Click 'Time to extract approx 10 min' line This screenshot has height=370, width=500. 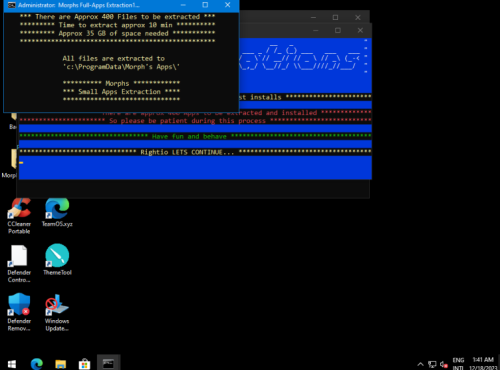(x=117, y=25)
